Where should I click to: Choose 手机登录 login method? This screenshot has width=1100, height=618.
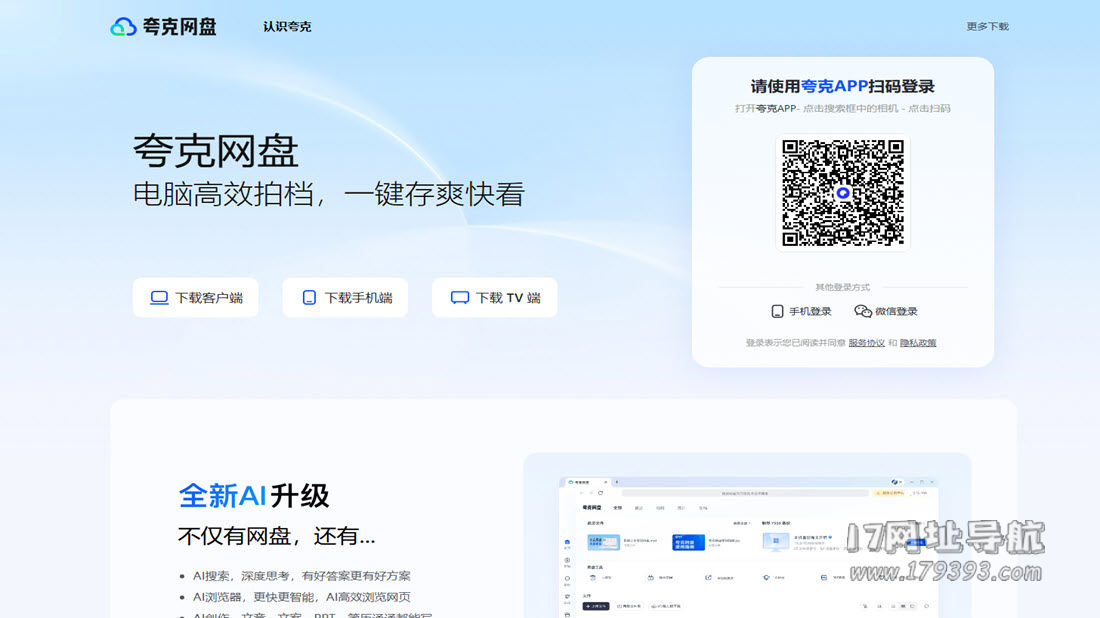point(810,311)
